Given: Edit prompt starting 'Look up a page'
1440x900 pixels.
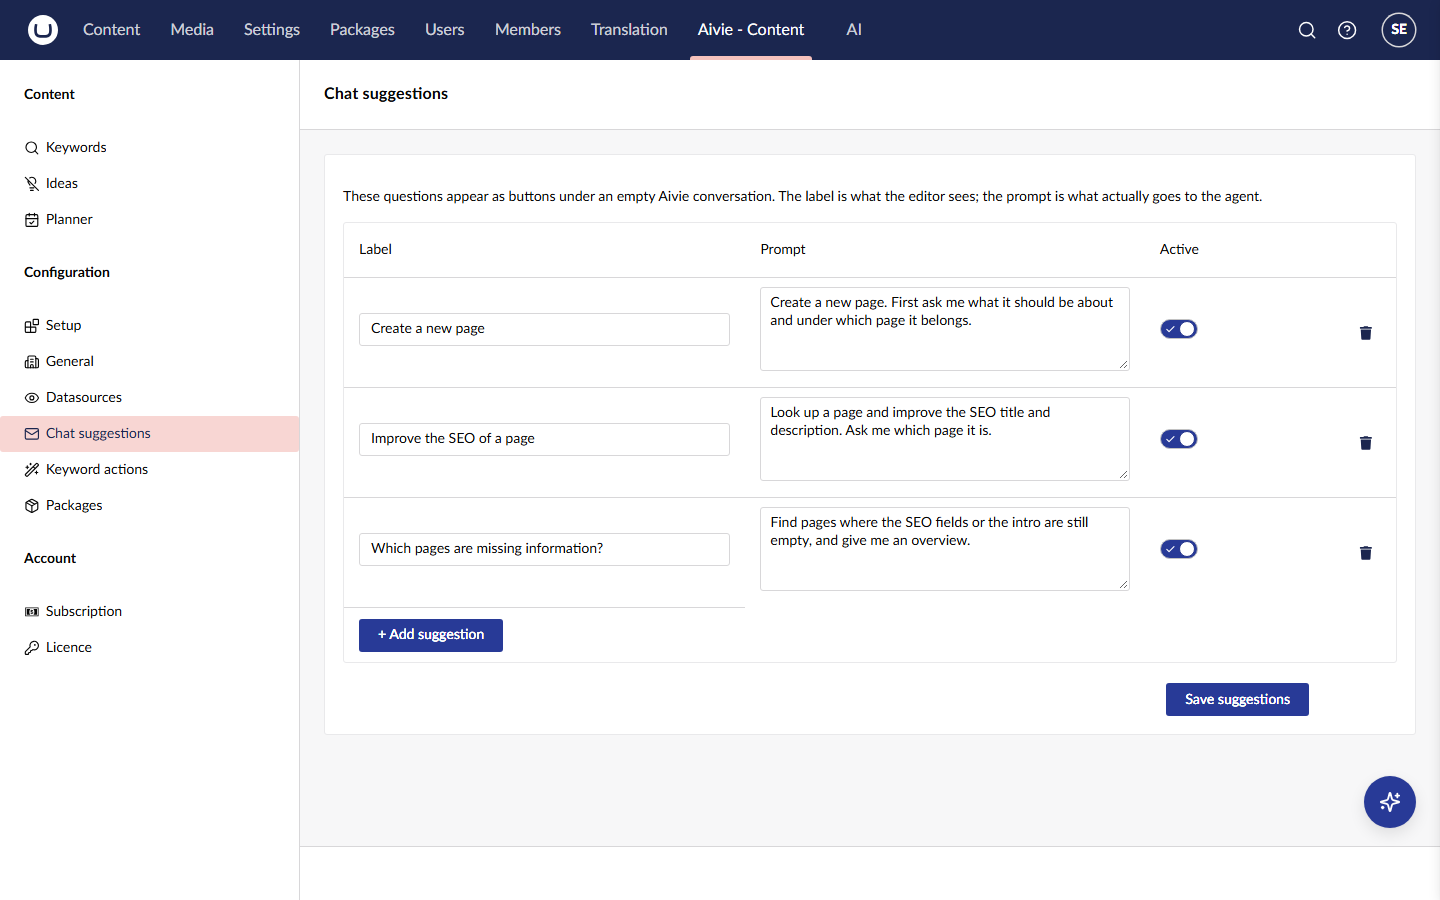Looking at the screenshot, I should tap(945, 439).
